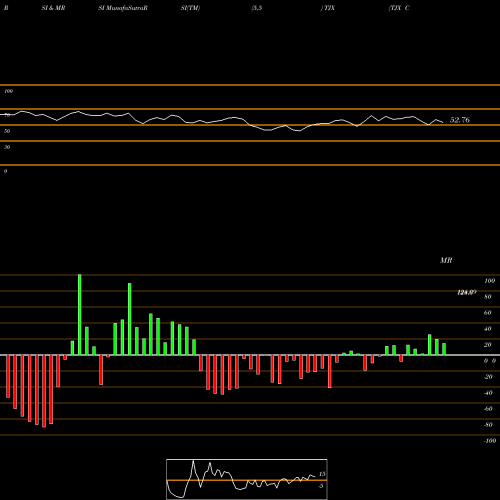This screenshot has width=500, height=500.
Task: Click MR axis label -80 on right
Action: 488,425
